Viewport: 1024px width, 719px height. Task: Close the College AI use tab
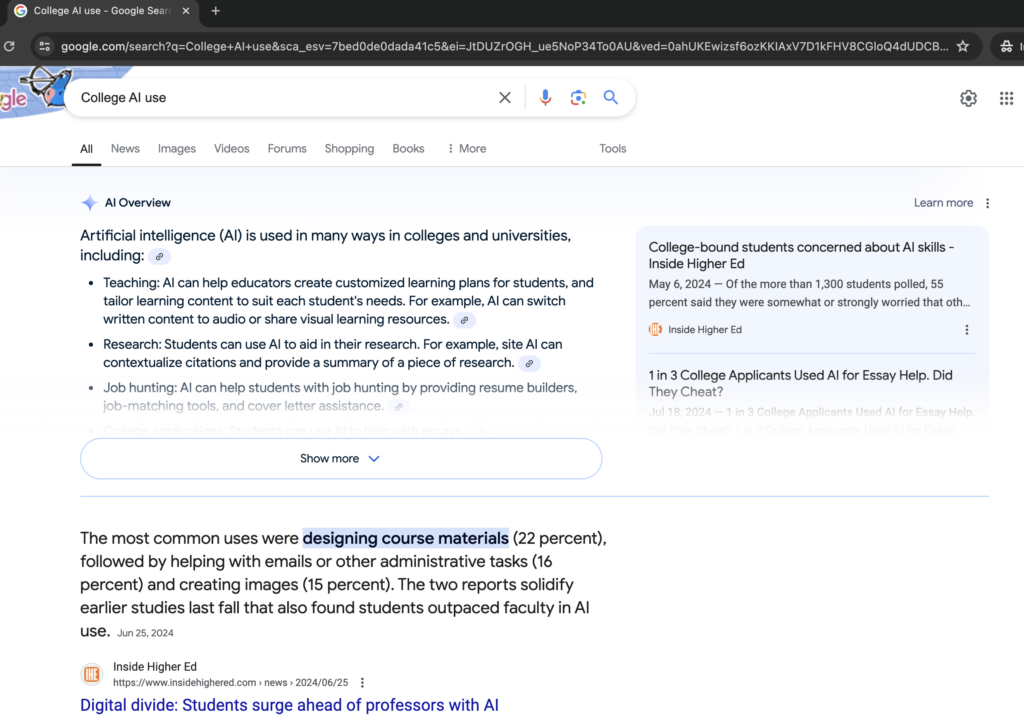coord(186,11)
